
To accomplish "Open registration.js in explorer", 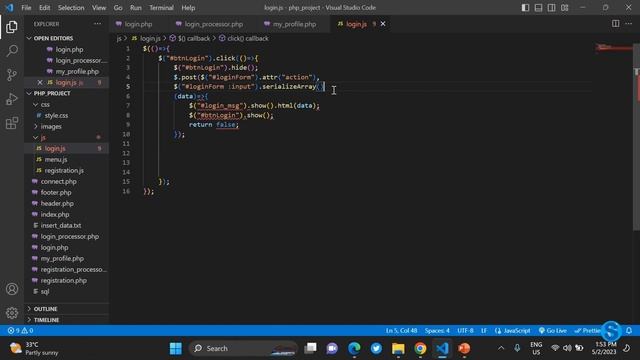I will pos(64,171).
